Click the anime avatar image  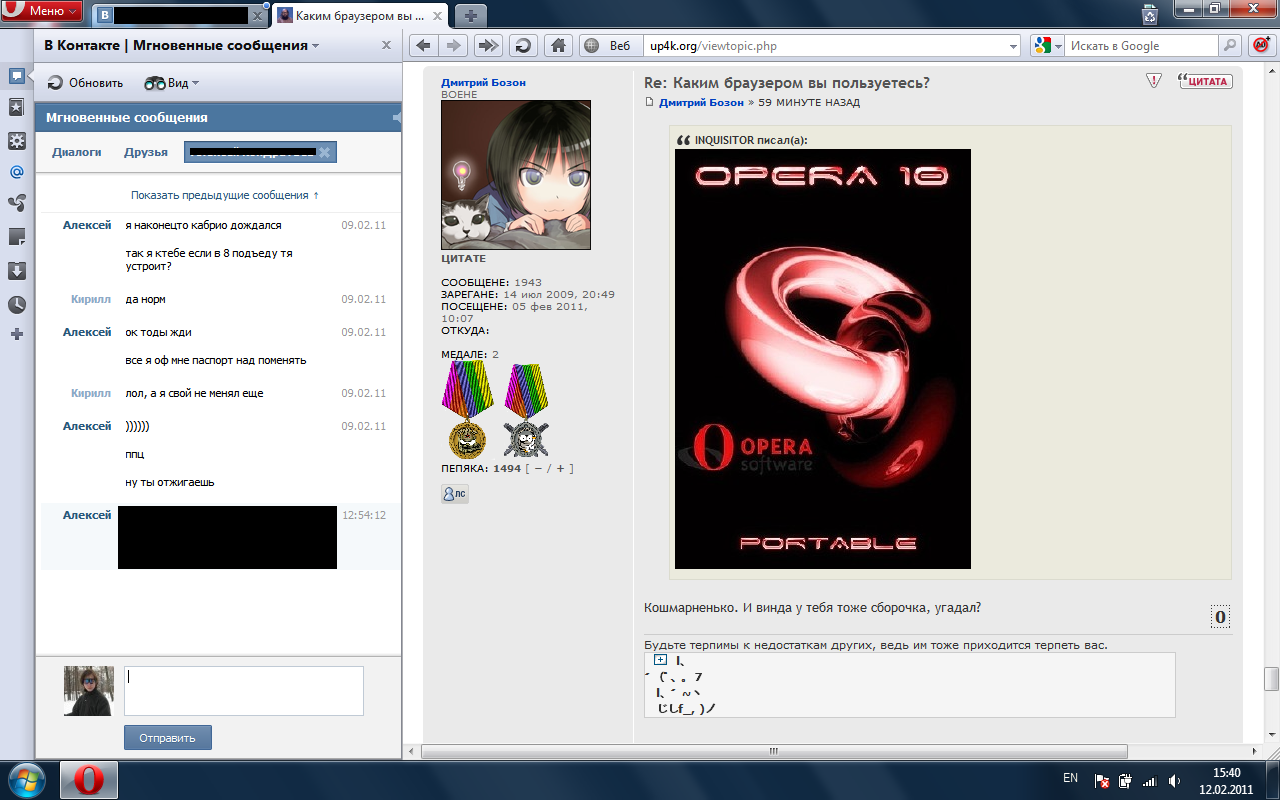[516, 175]
